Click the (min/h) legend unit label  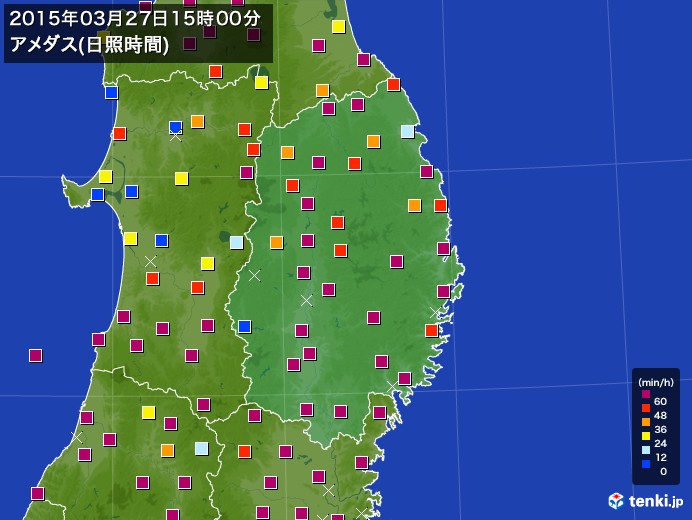tap(656, 382)
